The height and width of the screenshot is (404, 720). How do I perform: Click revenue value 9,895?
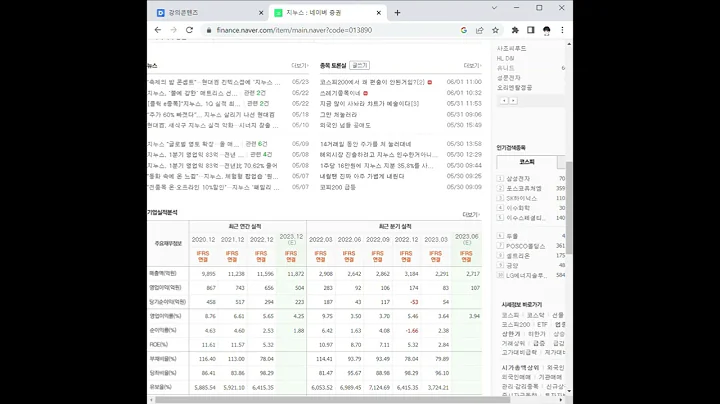coord(208,274)
